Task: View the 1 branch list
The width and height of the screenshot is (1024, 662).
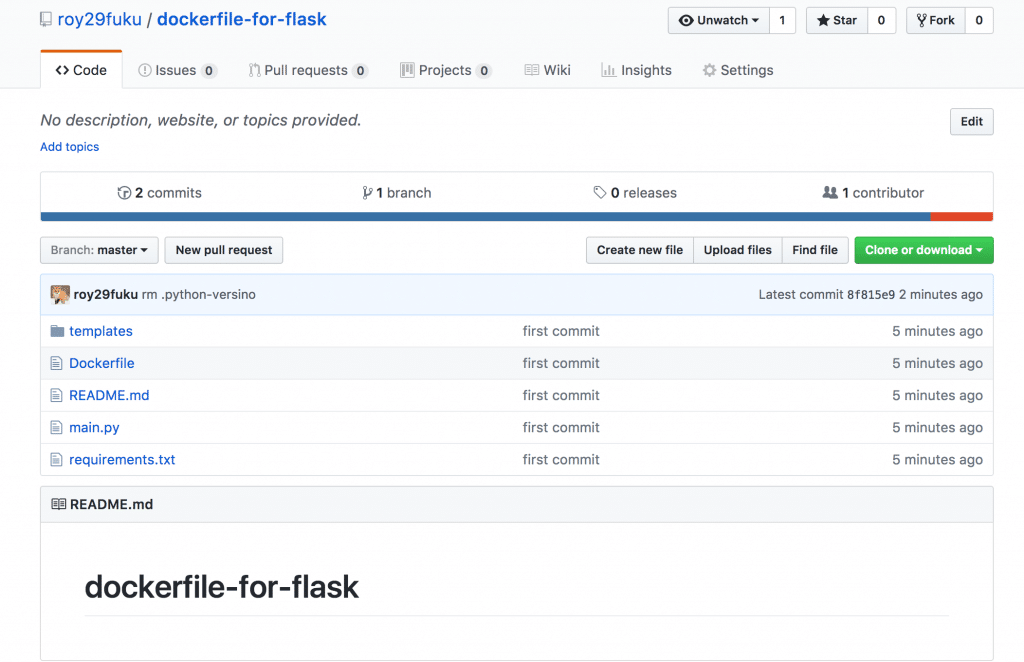Action: point(396,193)
